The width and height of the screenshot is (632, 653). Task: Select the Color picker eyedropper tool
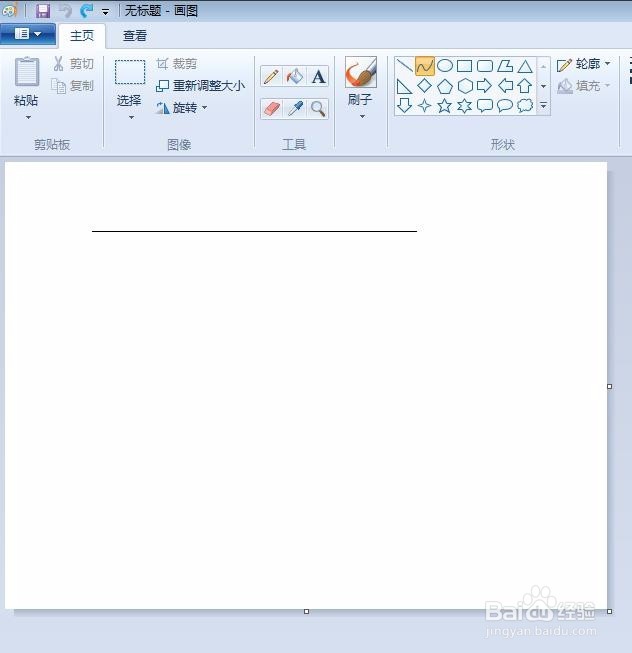point(295,109)
